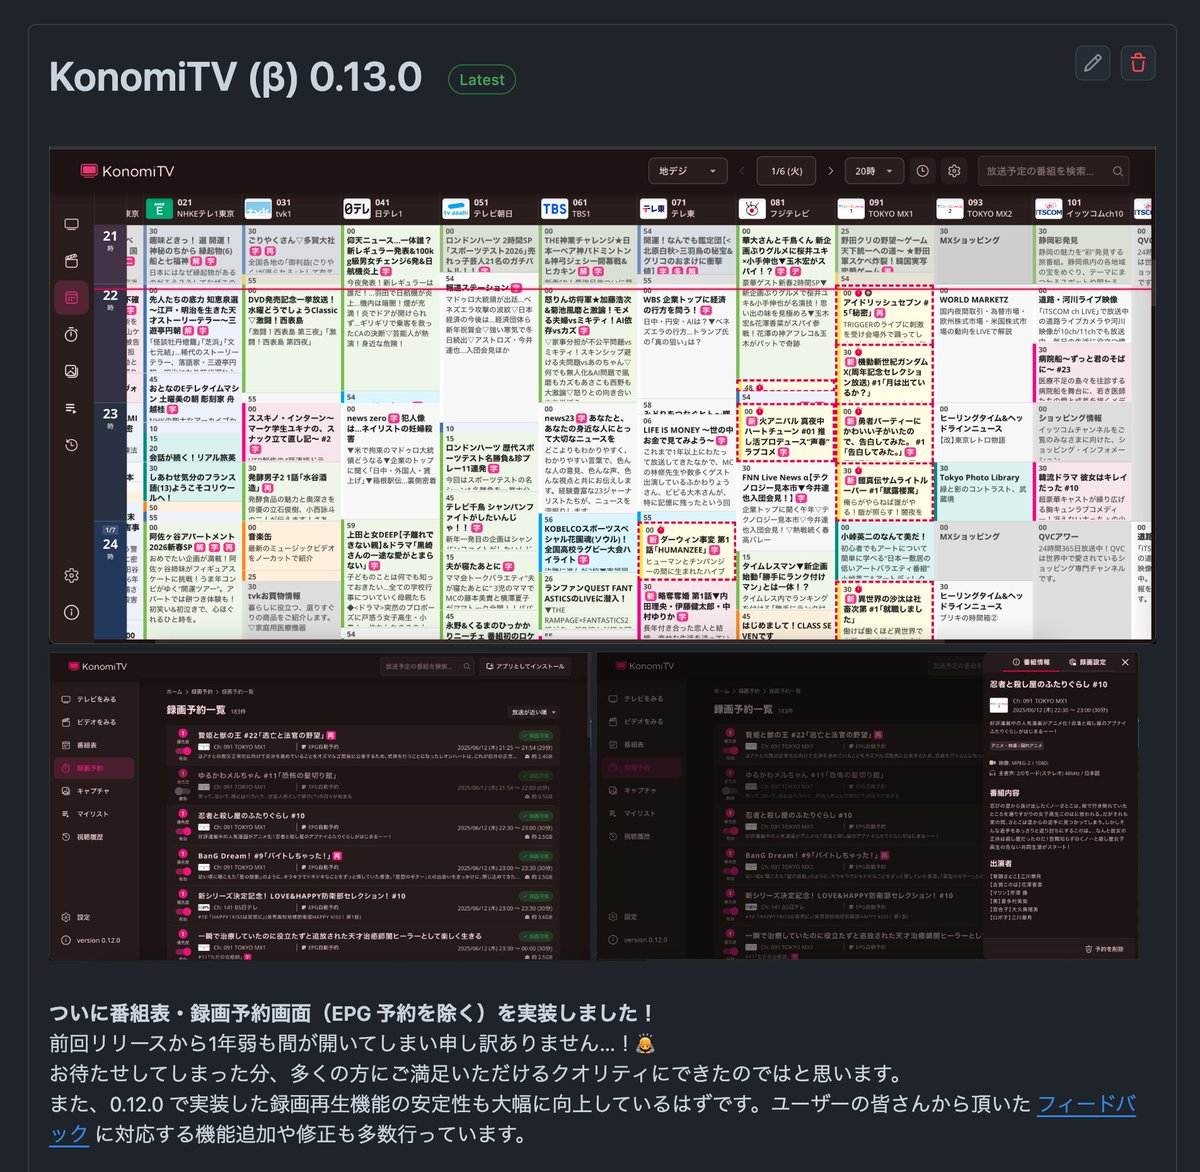Click the 日テレ channel logo in guide header

(x=356, y=208)
